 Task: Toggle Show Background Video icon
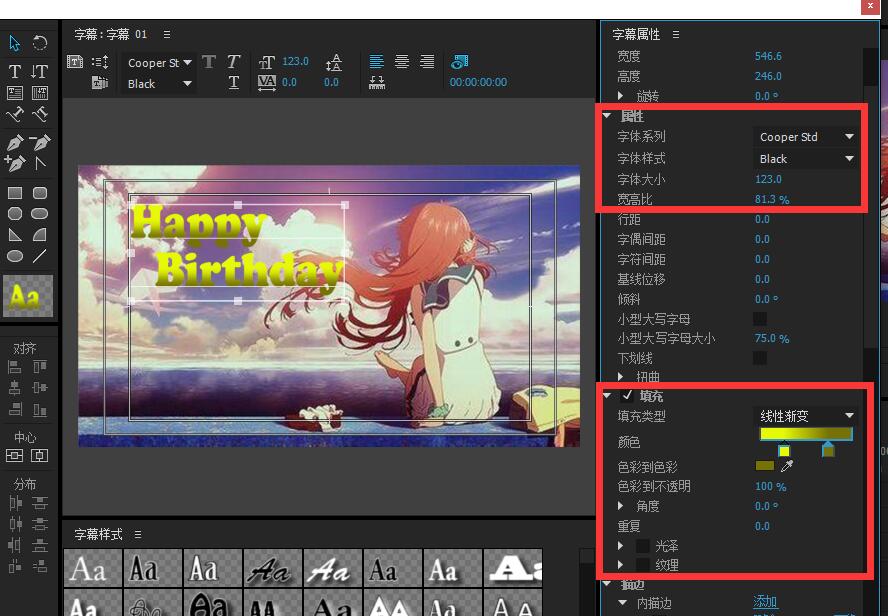[x=459, y=62]
